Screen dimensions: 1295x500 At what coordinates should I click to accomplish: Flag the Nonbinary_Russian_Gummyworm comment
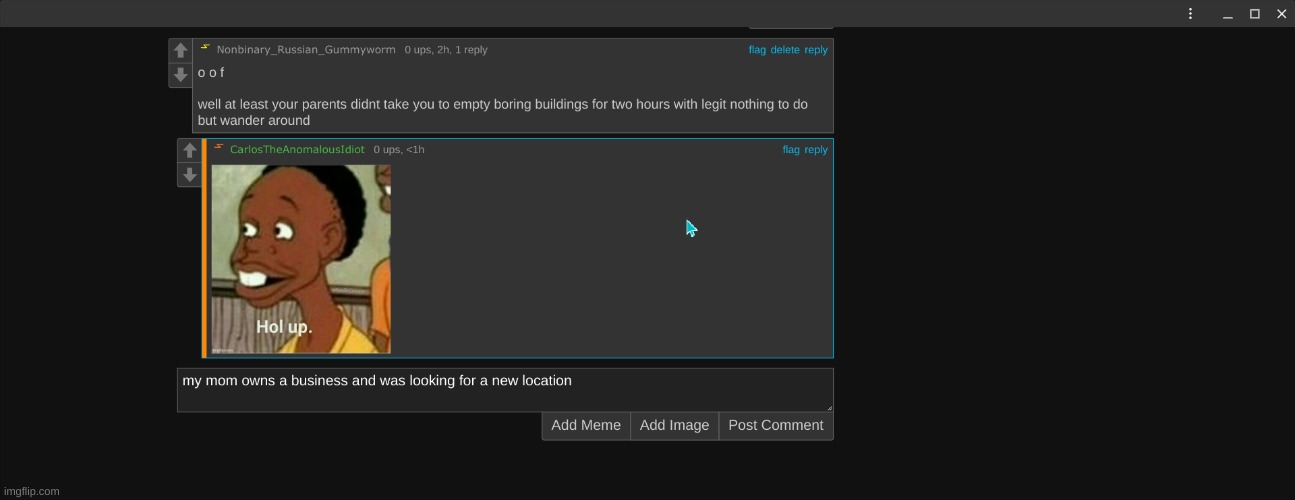pyautogui.click(x=757, y=50)
